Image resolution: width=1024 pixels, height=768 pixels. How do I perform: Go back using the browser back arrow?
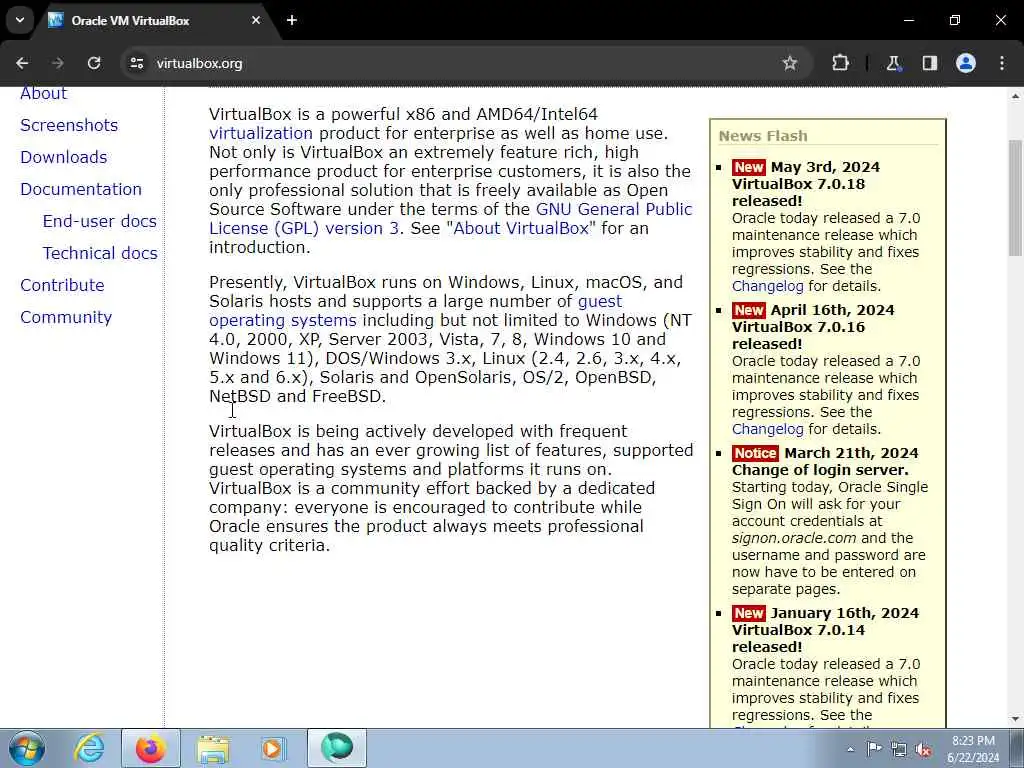click(x=22, y=63)
